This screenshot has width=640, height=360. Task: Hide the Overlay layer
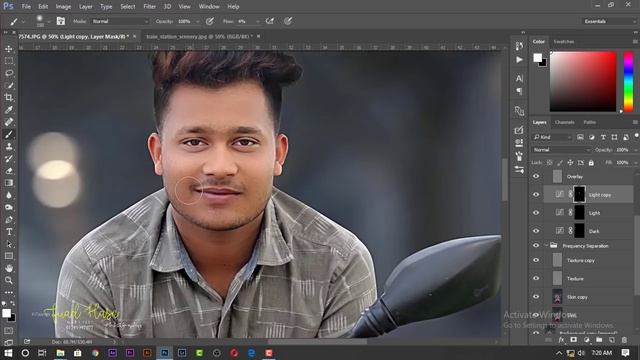click(x=536, y=176)
